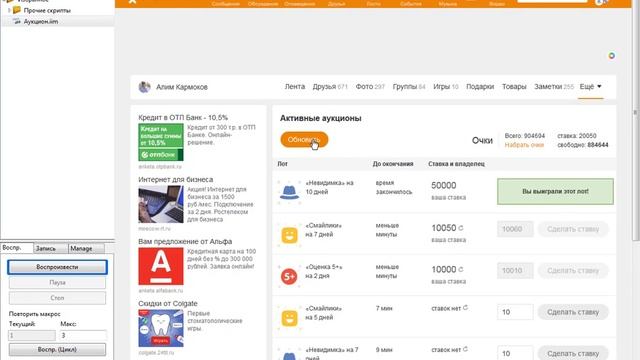Image resolution: width=640 pixels, height=360 pixels.
Task: Open the Подарки section
Action: [x=480, y=87]
